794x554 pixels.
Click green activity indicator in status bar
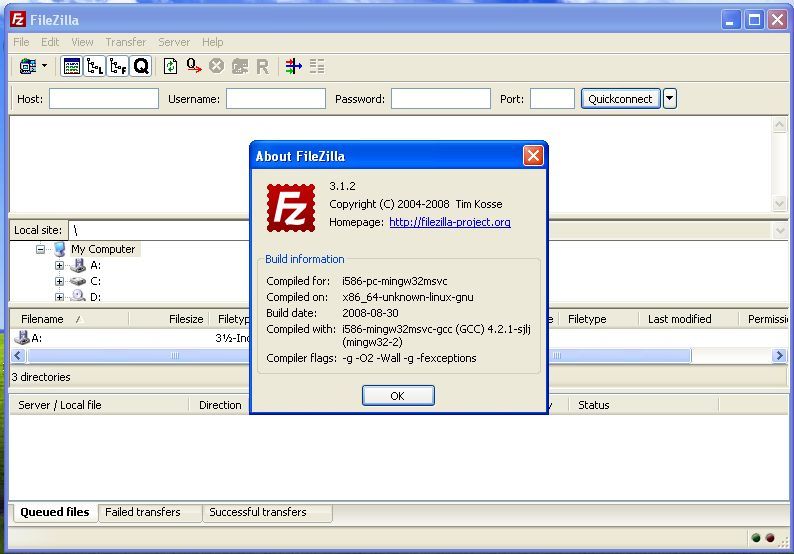point(756,538)
